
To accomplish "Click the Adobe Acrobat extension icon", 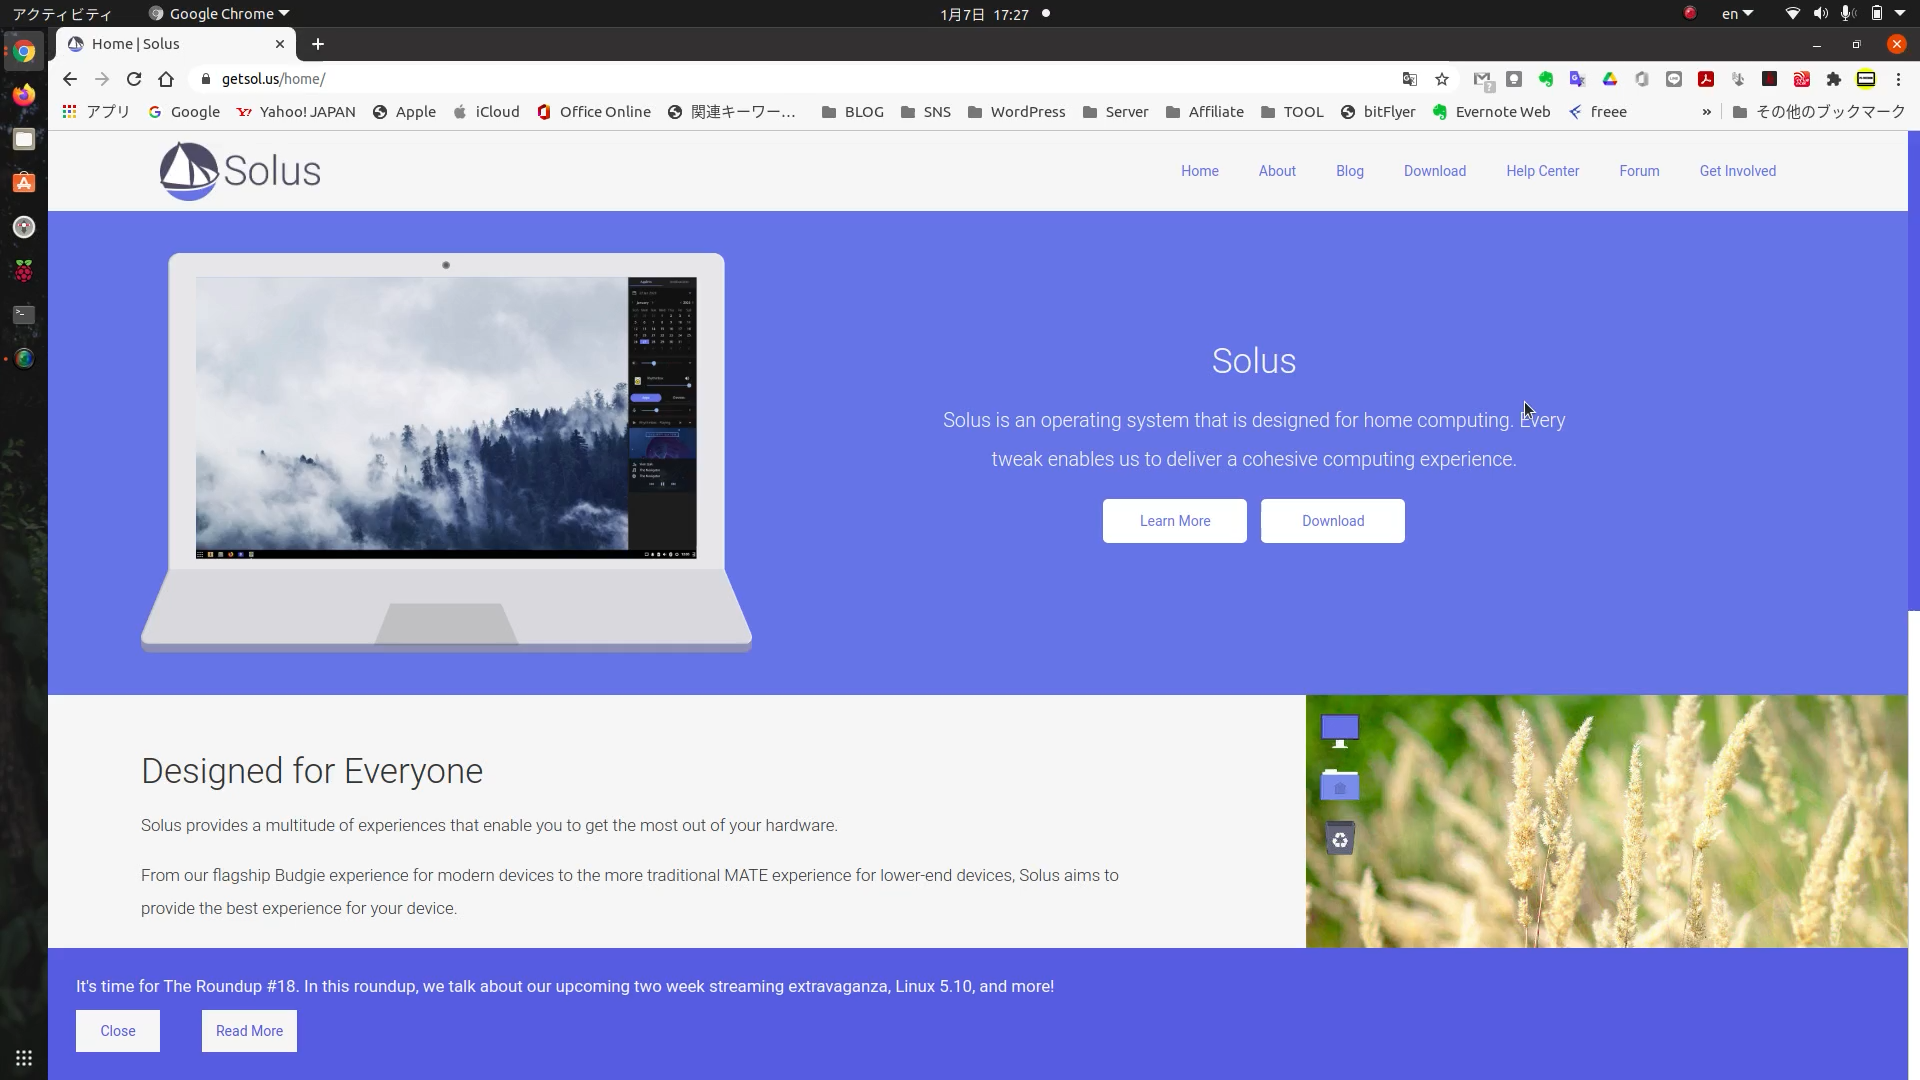I will (x=1706, y=79).
